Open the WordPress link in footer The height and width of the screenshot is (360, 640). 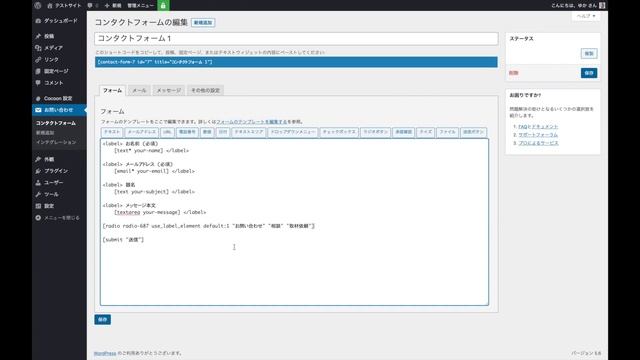(105, 353)
